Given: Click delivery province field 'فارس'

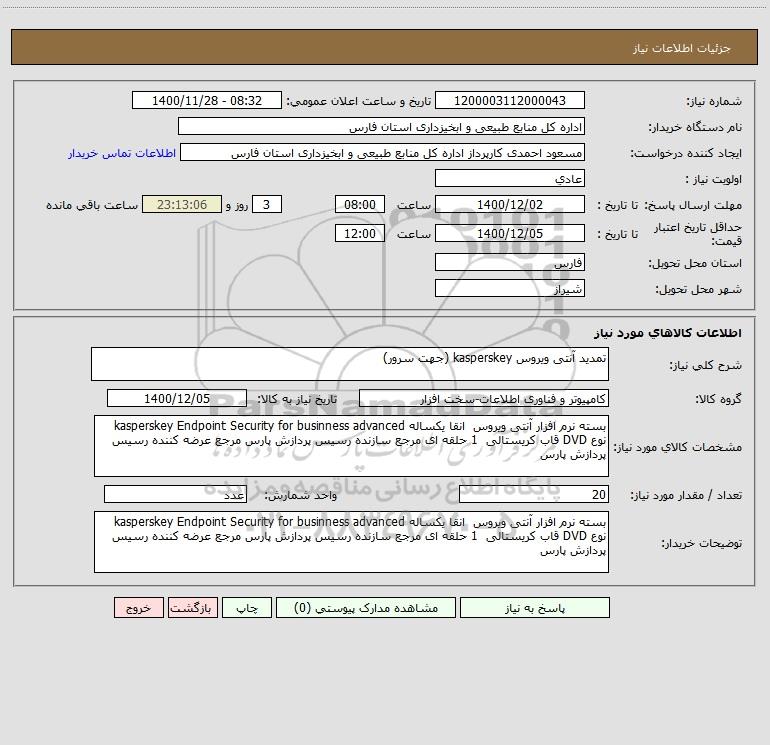Looking at the screenshot, I should 510,263.
